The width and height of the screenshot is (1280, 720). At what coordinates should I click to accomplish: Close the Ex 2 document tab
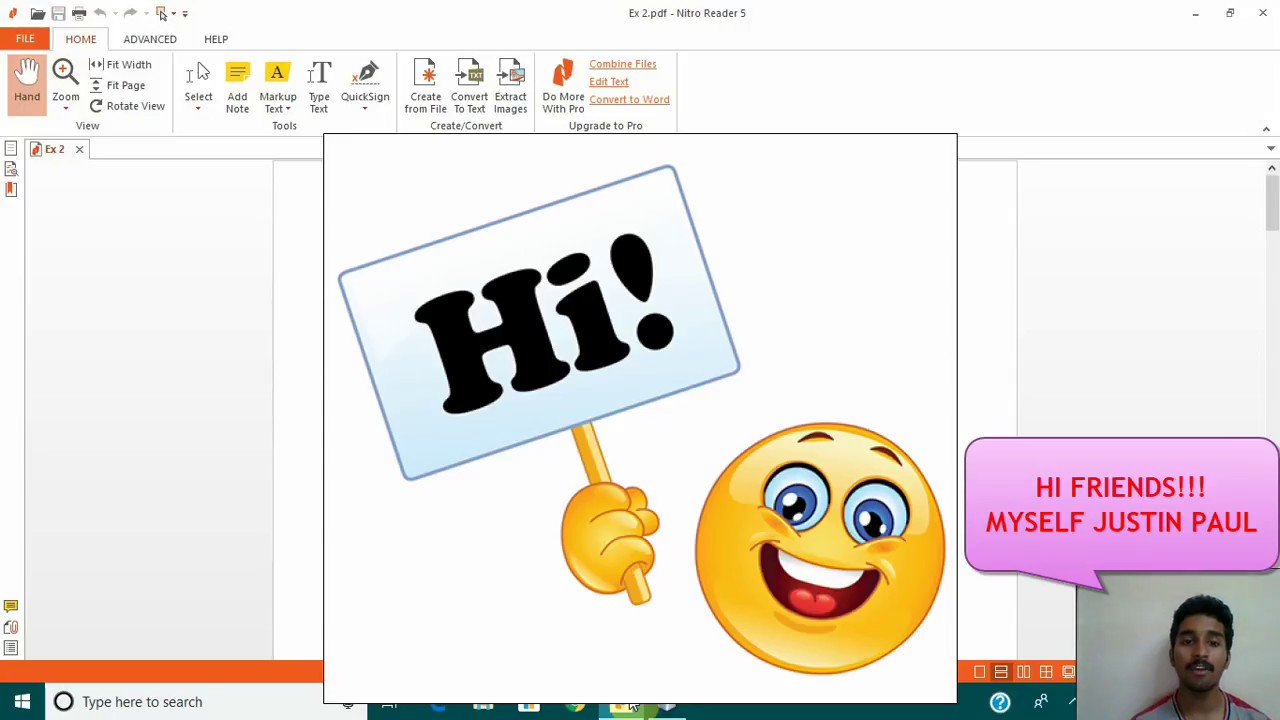79,149
